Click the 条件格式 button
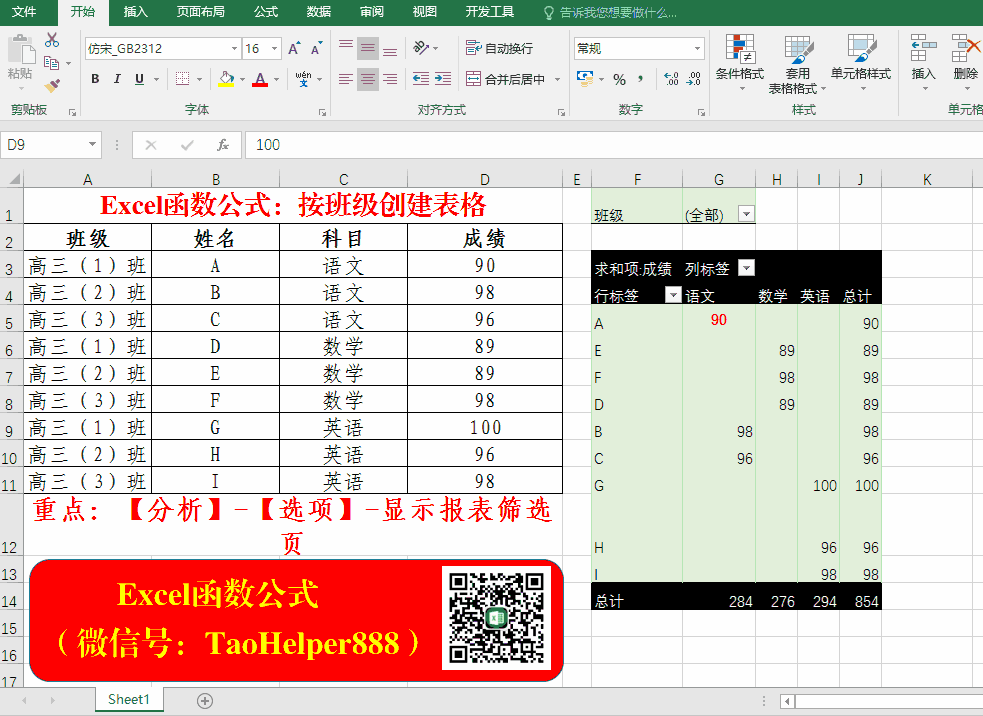 (x=740, y=61)
